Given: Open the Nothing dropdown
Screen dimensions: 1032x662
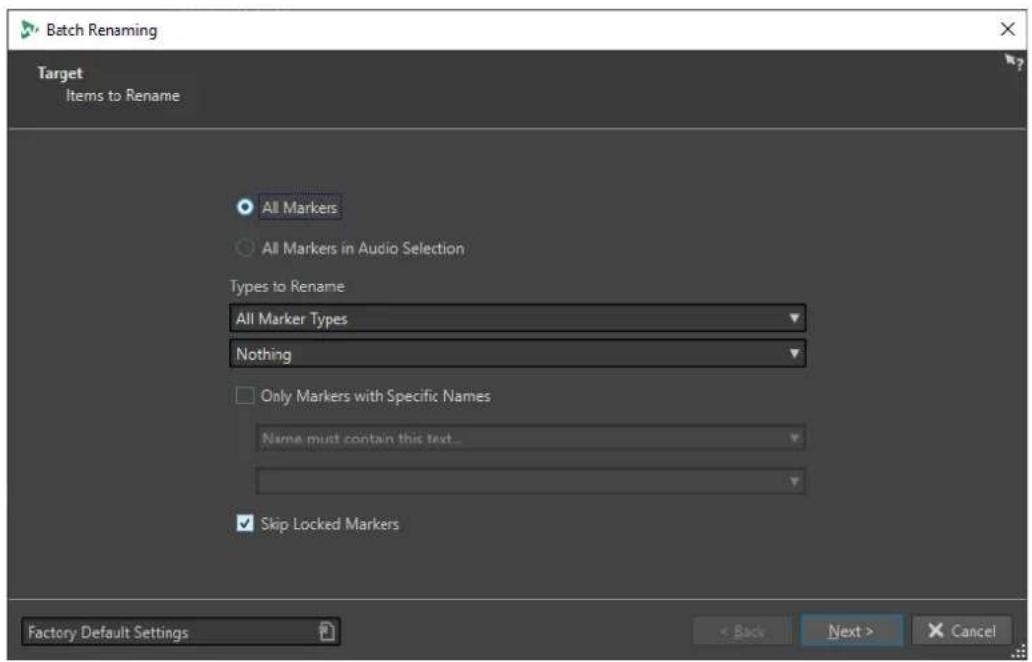Looking at the screenshot, I should click(517, 354).
